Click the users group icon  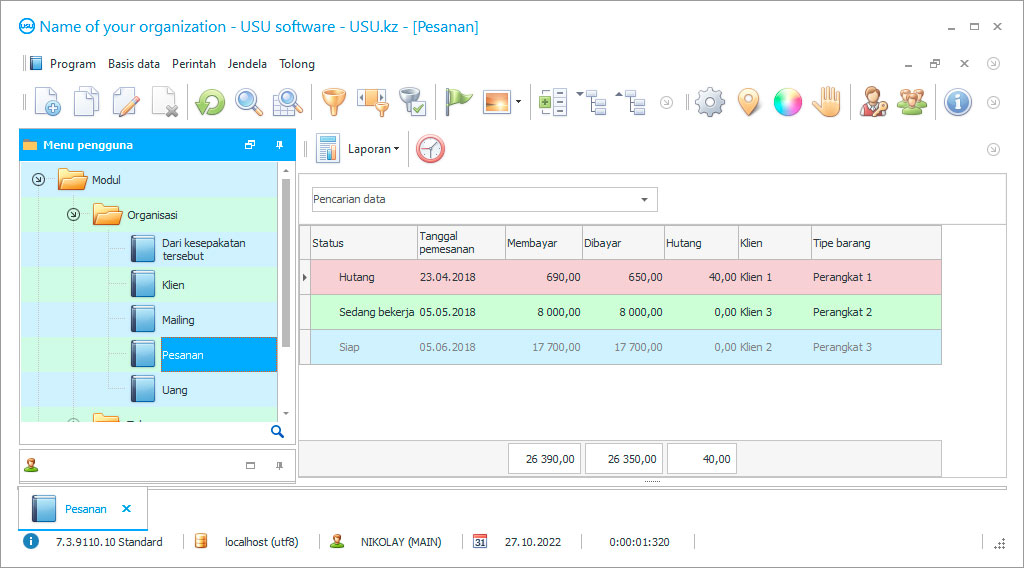click(x=912, y=102)
